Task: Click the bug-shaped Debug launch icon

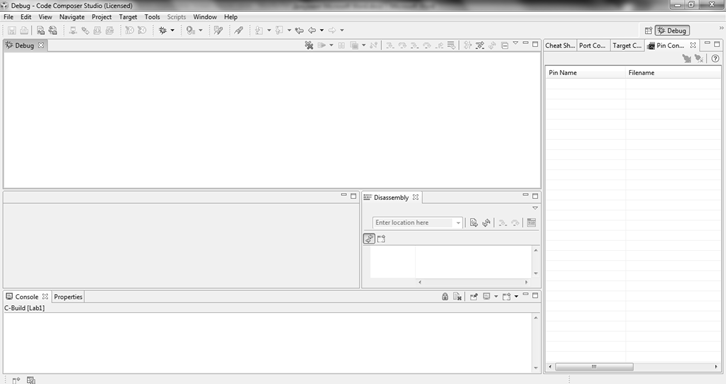Action: (163, 31)
